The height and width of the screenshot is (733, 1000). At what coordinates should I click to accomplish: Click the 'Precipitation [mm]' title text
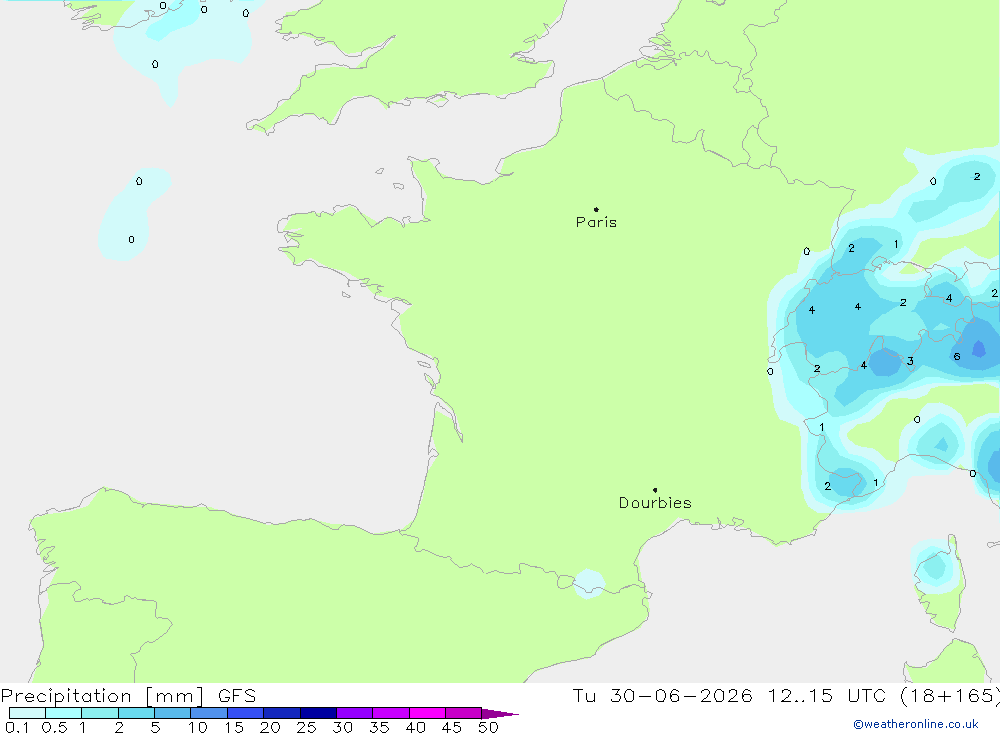102,696
